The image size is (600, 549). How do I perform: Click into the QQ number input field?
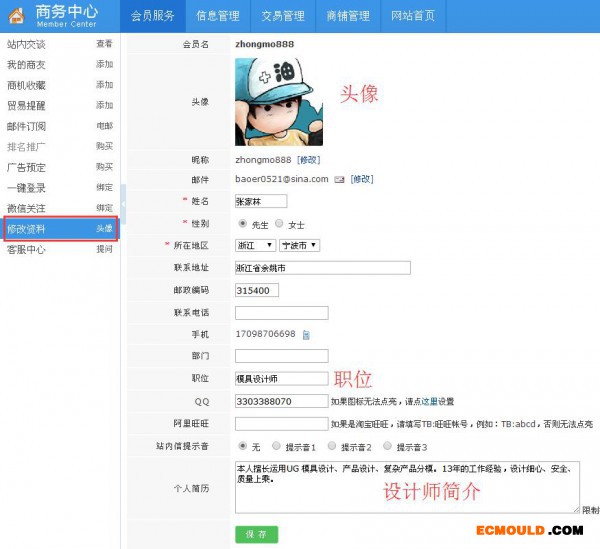coord(281,401)
